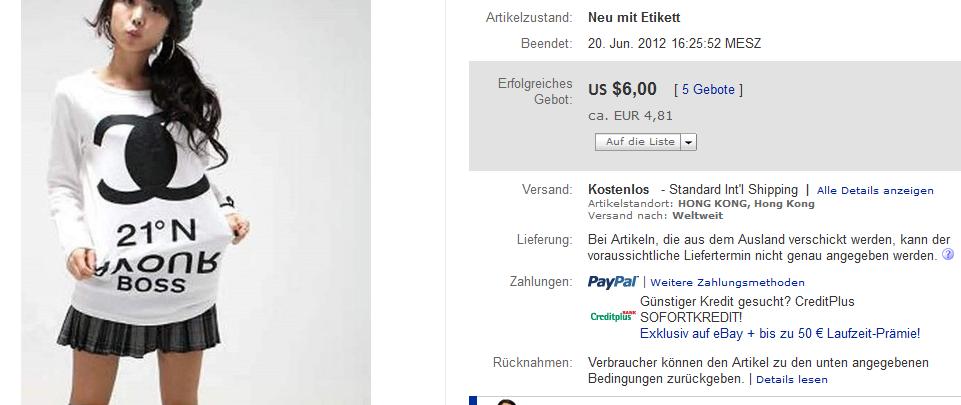Click the US $6,00 winning bid price

623,89
